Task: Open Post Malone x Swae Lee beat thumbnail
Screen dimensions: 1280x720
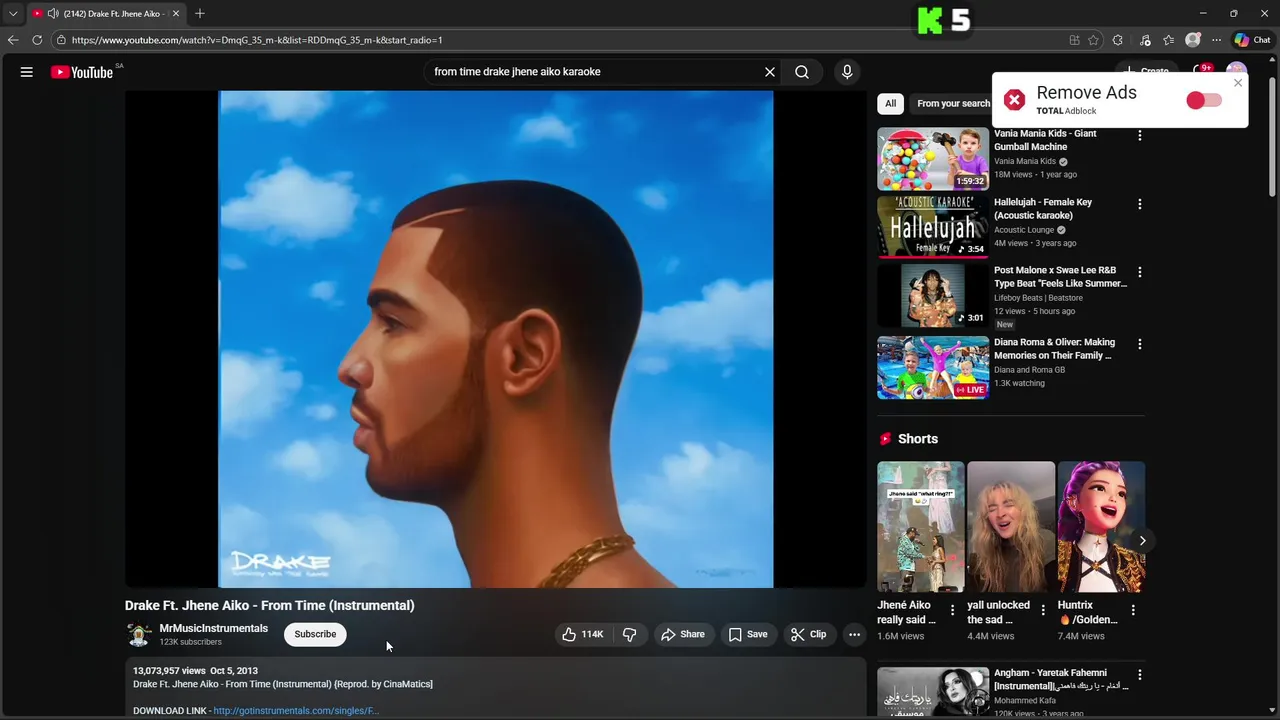Action: (933, 296)
